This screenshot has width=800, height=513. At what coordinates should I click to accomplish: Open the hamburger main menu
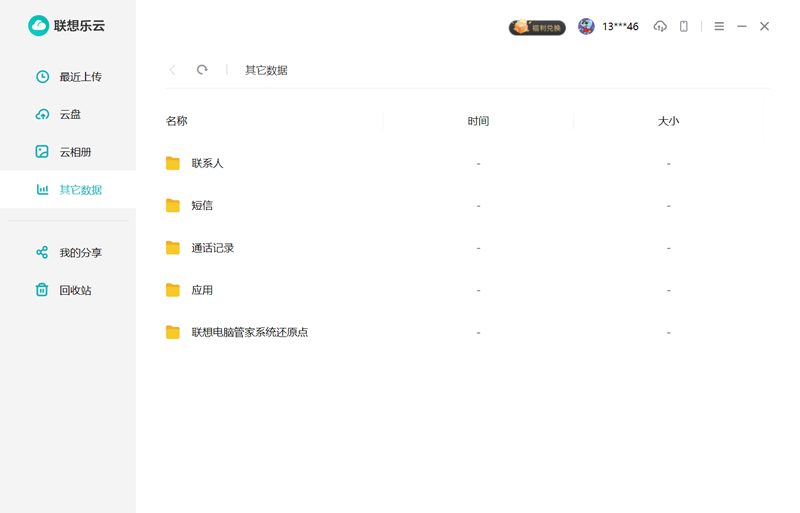719,27
